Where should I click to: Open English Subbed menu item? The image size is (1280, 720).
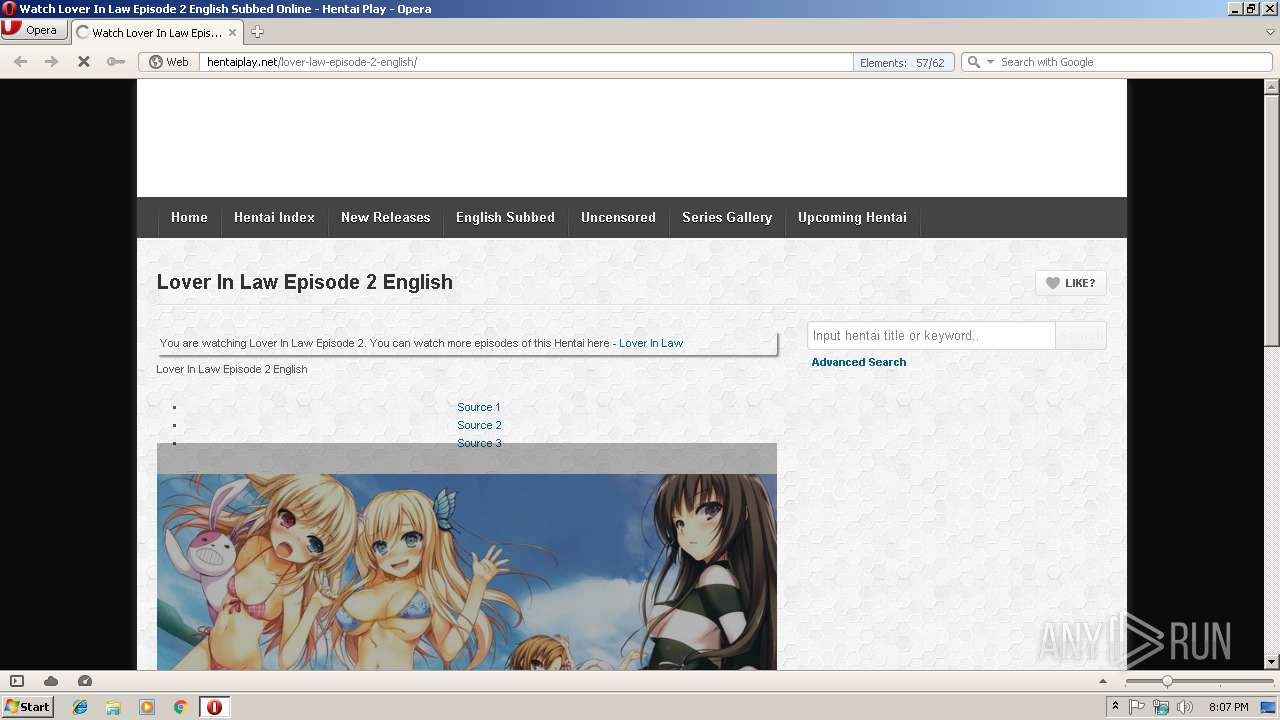point(505,217)
